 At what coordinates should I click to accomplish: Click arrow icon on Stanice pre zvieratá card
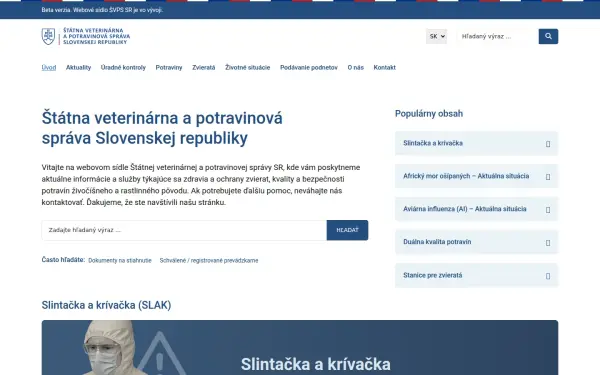tap(548, 276)
